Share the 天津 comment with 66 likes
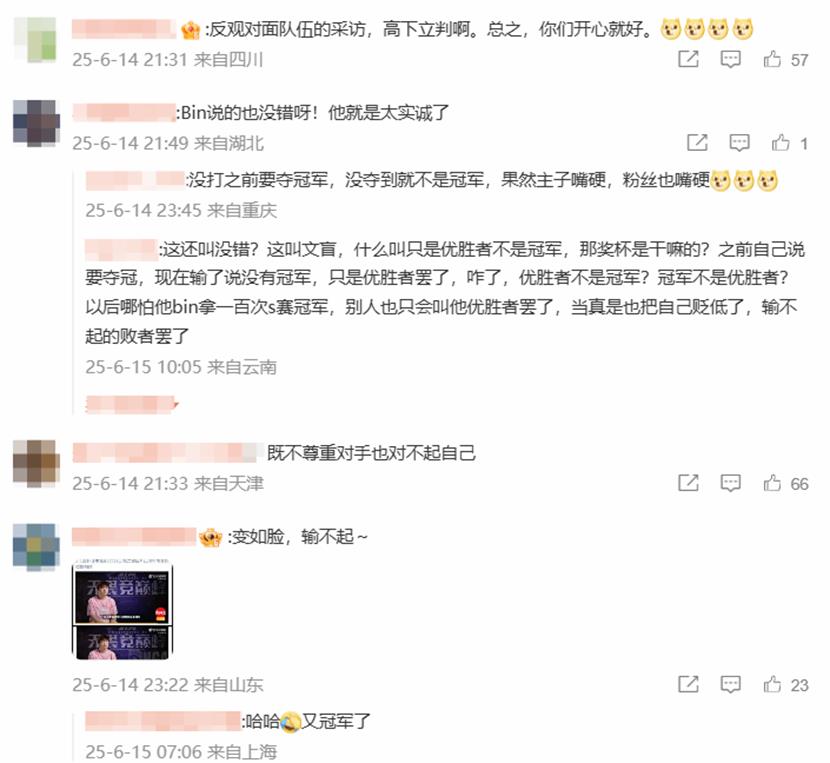The width and height of the screenshot is (830, 763). 688,483
